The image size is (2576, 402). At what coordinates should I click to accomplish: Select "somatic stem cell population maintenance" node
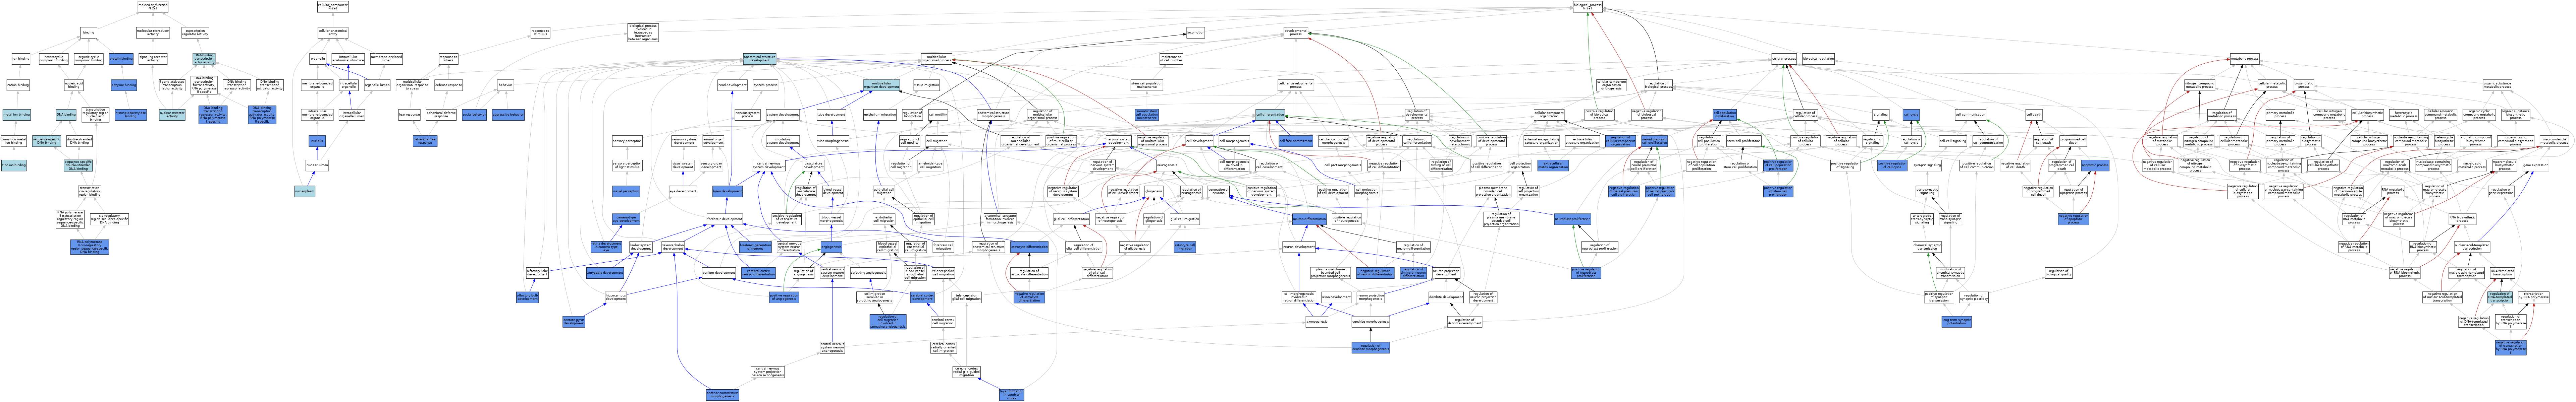pos(1147,115)
